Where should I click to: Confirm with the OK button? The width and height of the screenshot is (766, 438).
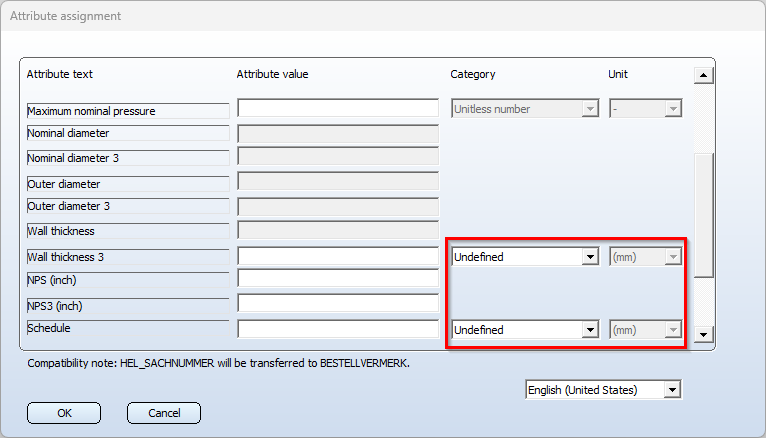click(x=64, y=413)
